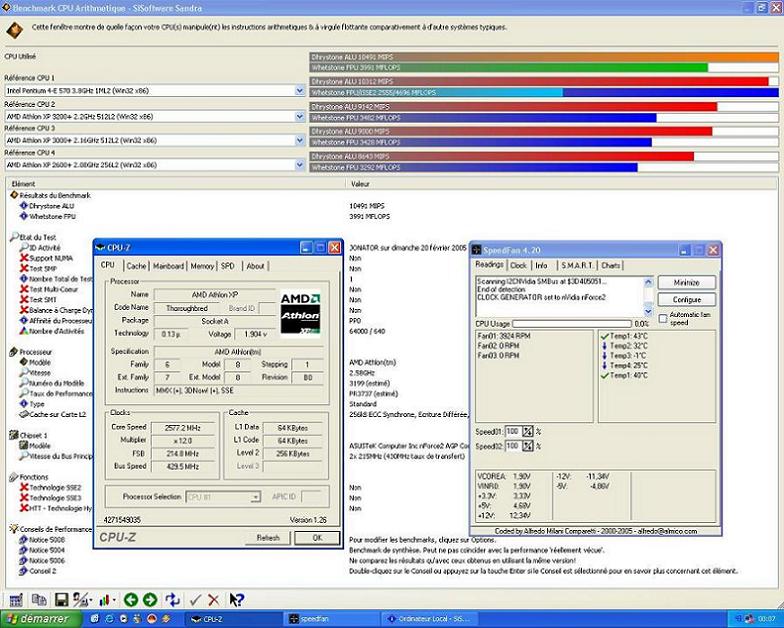The width and height of the screenshot is (784, 628).
Task: Open the Référence CPU 4 dropdown
Action: coord(300,164)
